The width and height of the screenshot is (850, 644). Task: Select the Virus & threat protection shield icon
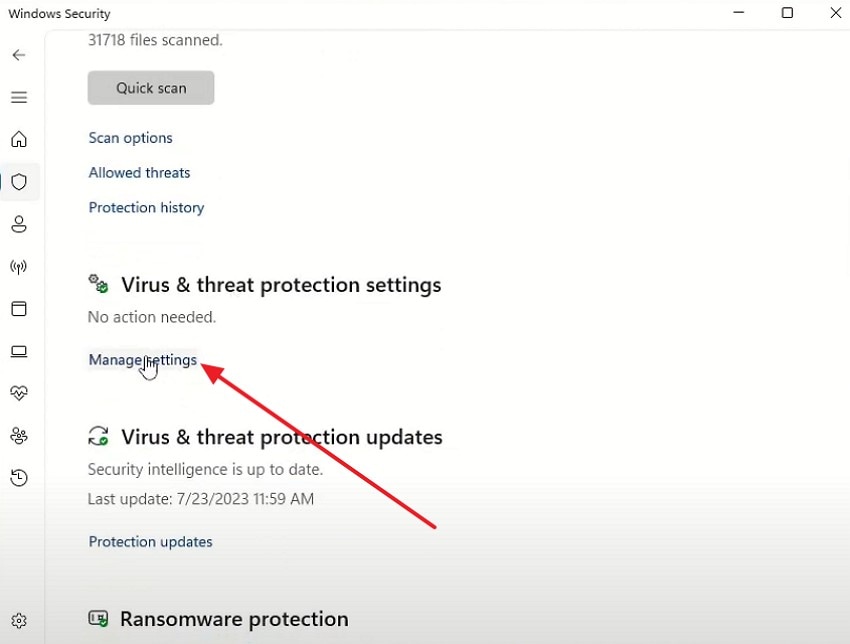[19, 182]
